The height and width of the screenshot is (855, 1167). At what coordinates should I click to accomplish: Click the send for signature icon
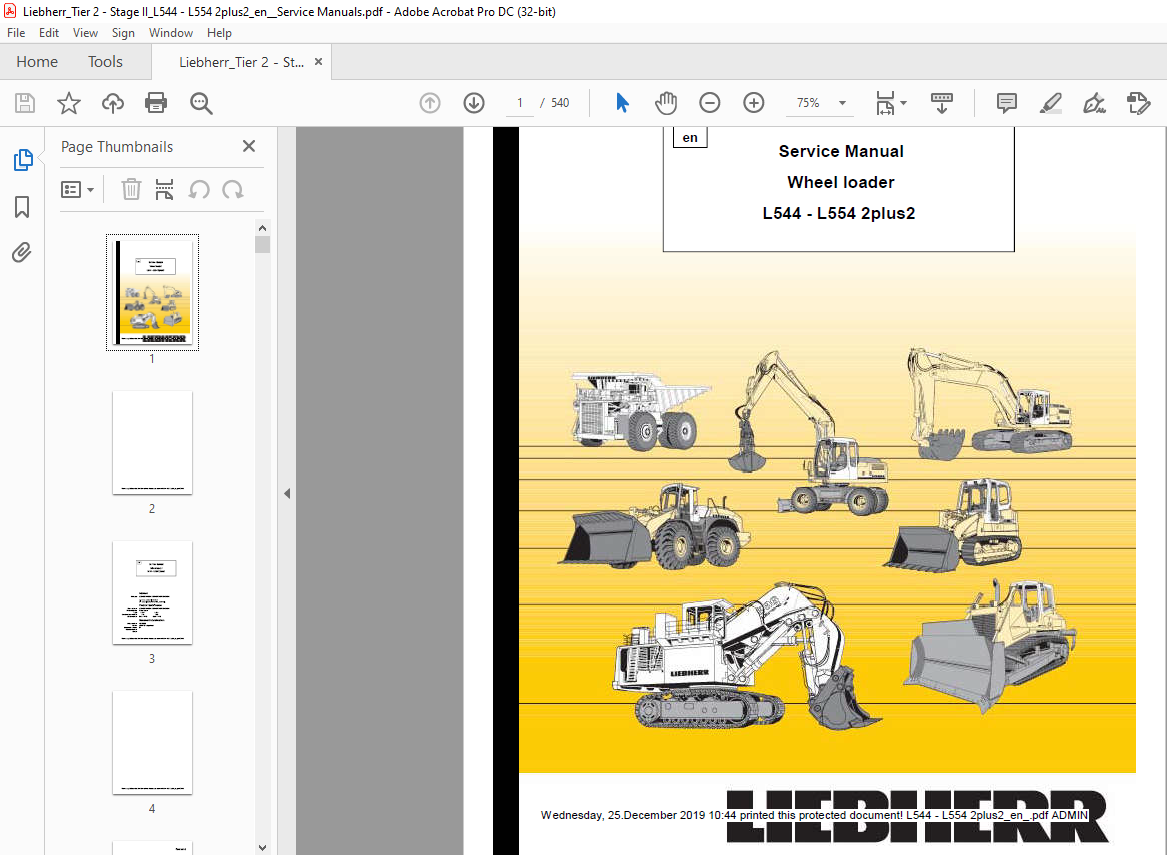1139,103
